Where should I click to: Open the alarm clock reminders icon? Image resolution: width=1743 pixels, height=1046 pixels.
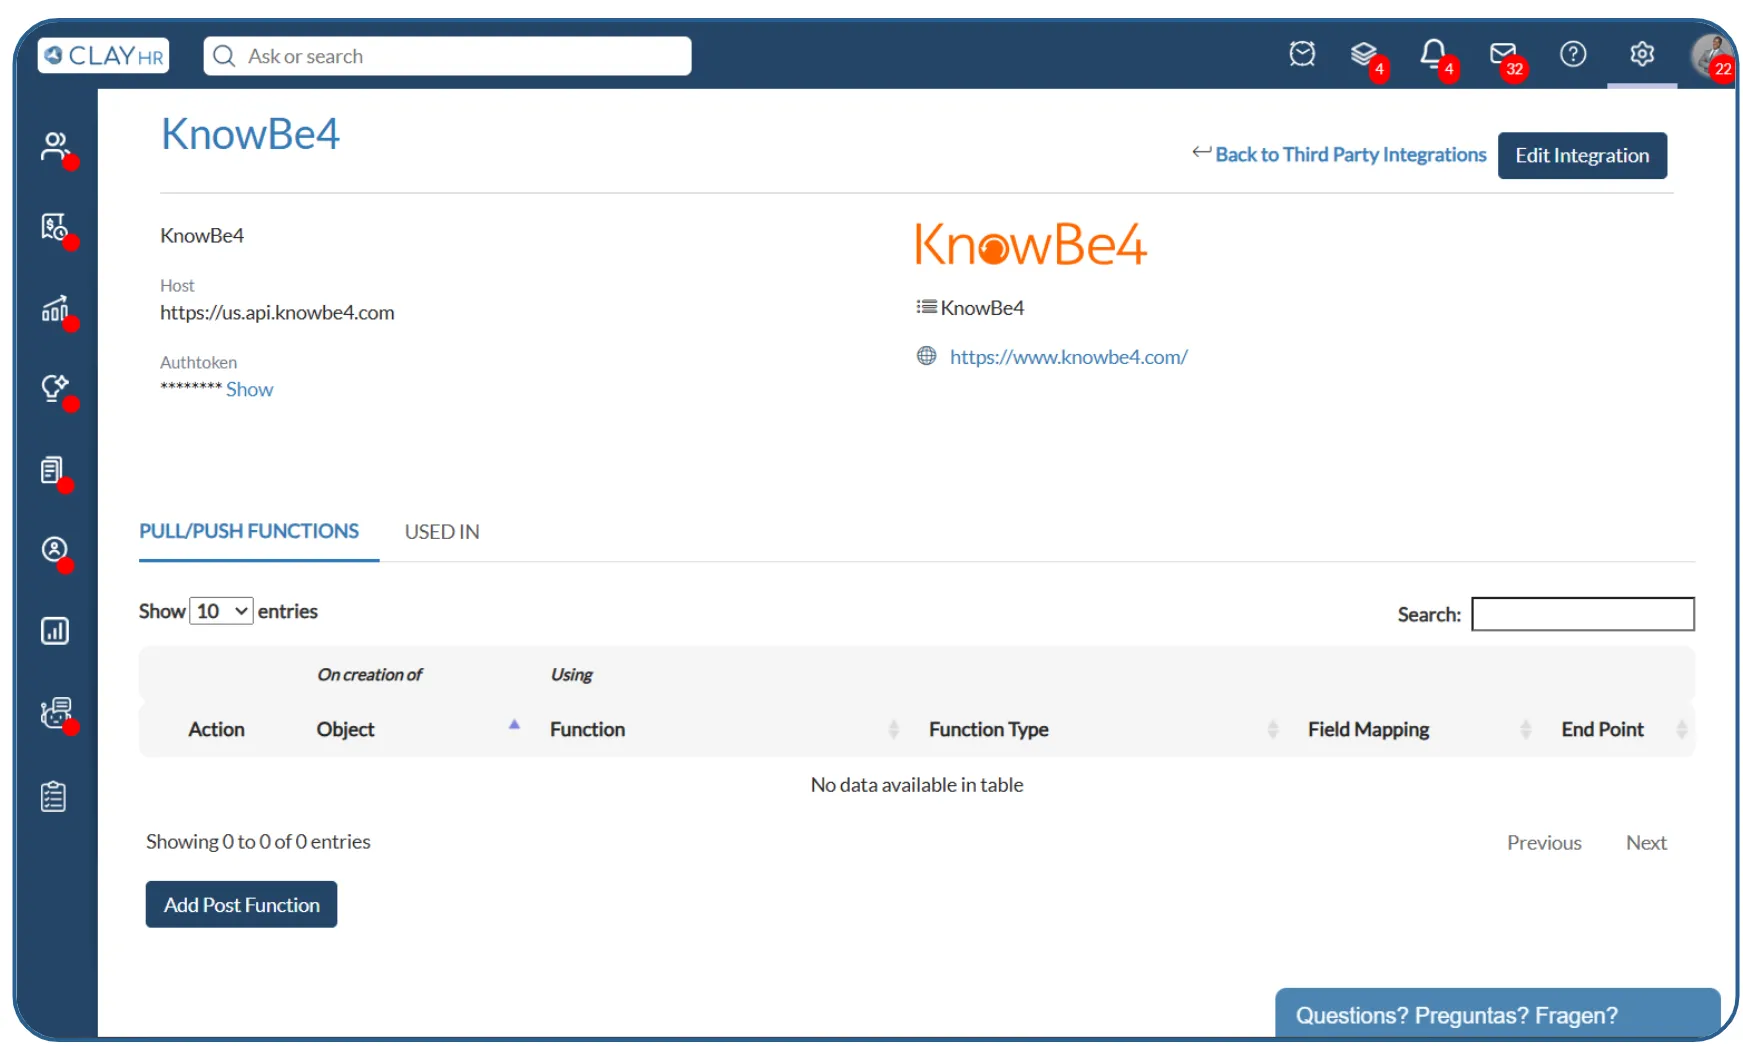click(1302, 53)
